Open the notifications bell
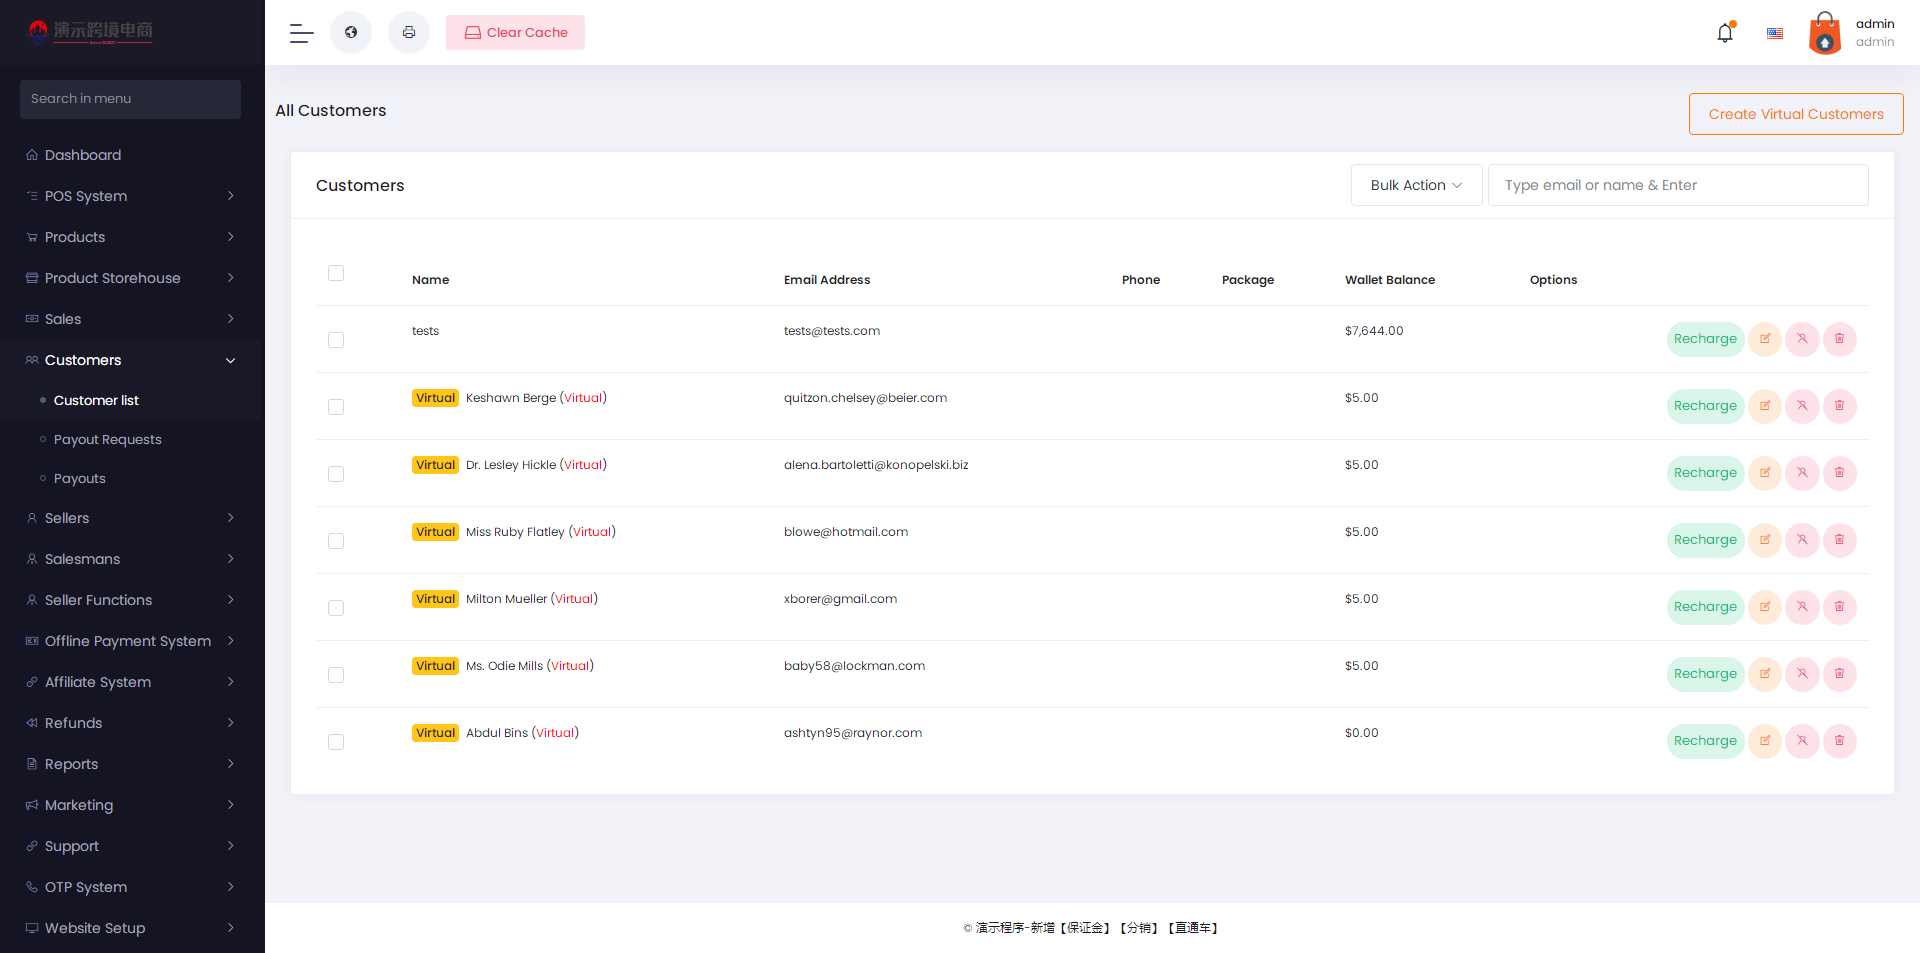The image size is (1920, 953). 1725,33
